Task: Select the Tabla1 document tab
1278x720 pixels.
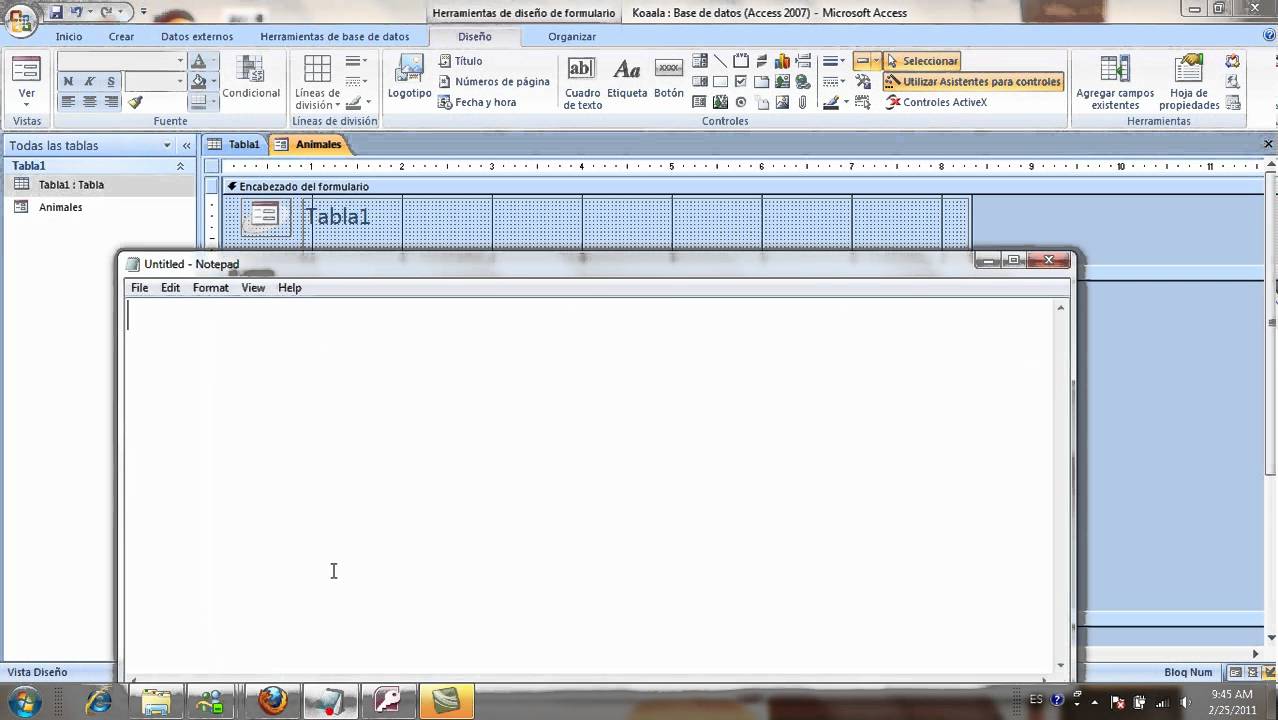Action: pos(235,144)
